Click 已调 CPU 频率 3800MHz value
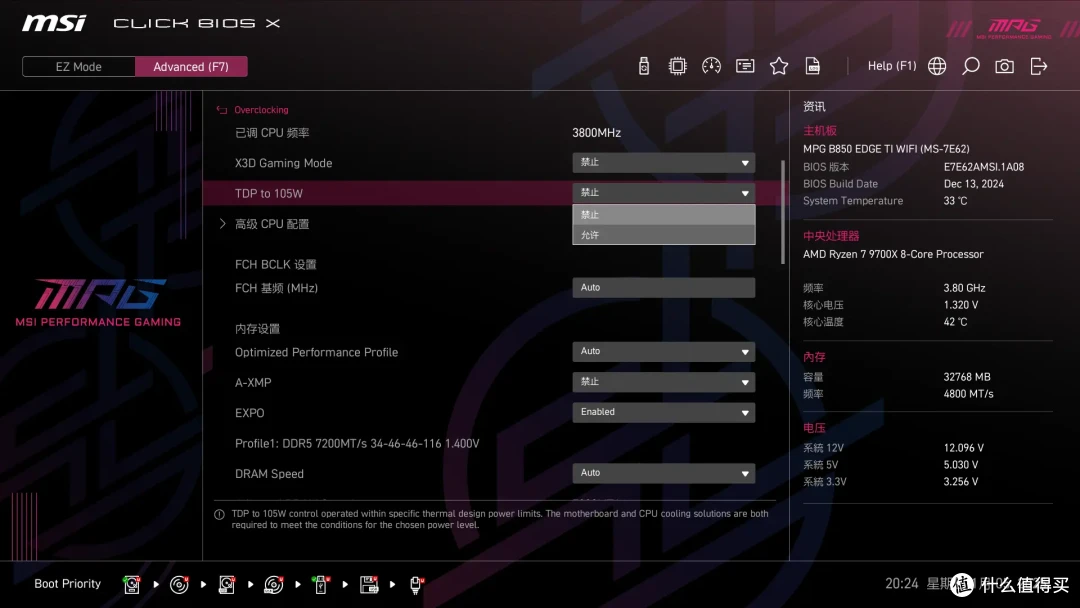 596,133
